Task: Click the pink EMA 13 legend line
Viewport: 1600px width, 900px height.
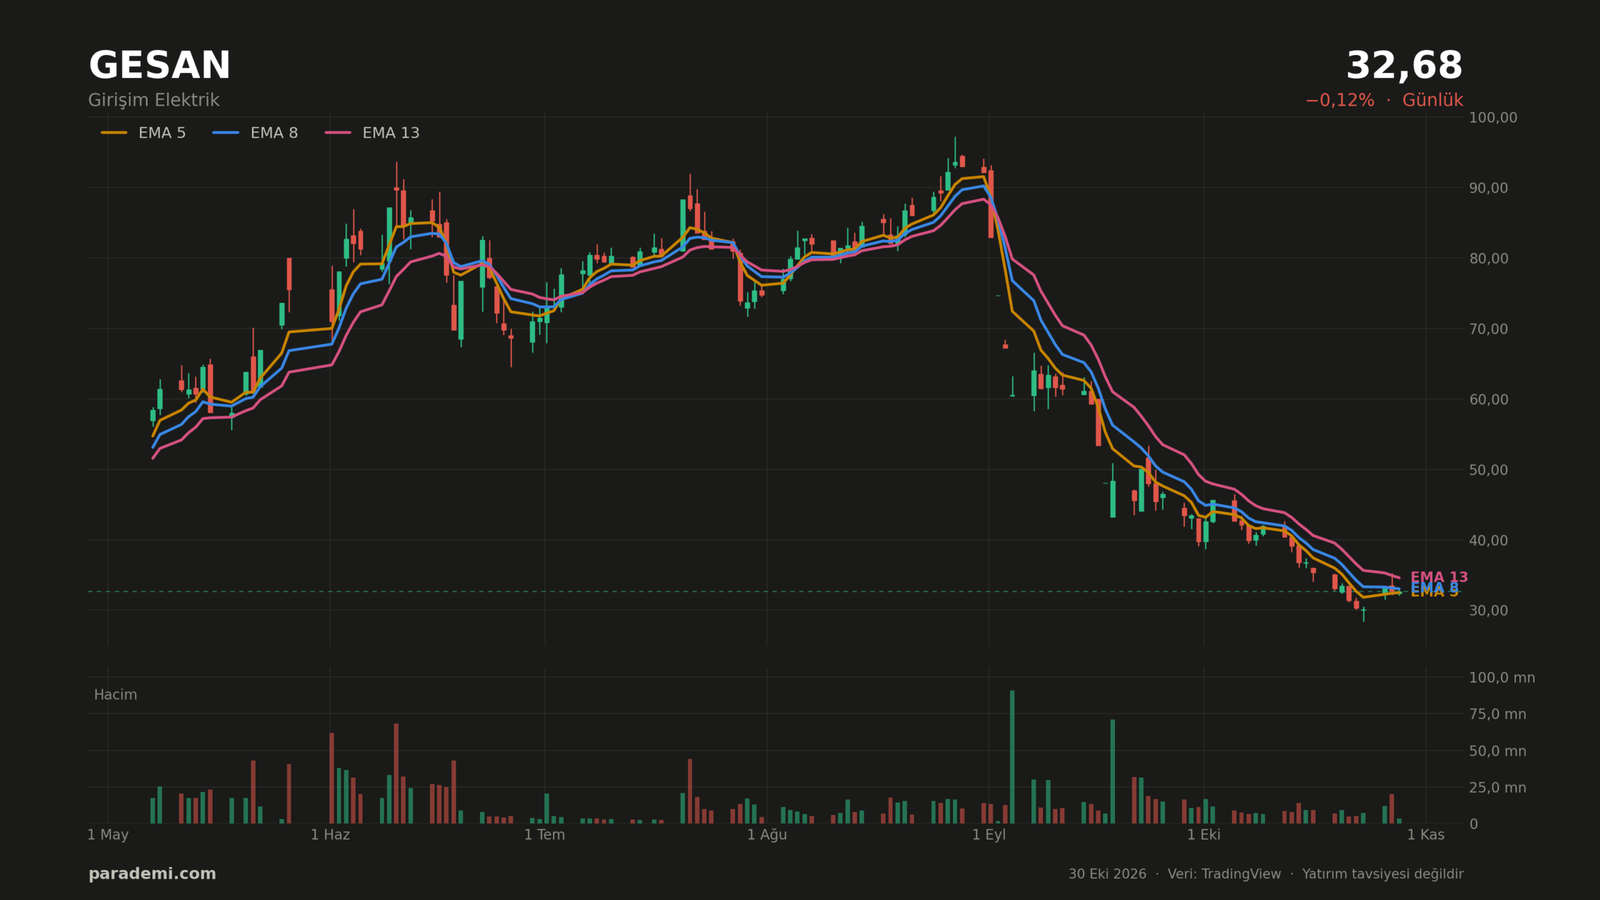Action: pos(338,133)
